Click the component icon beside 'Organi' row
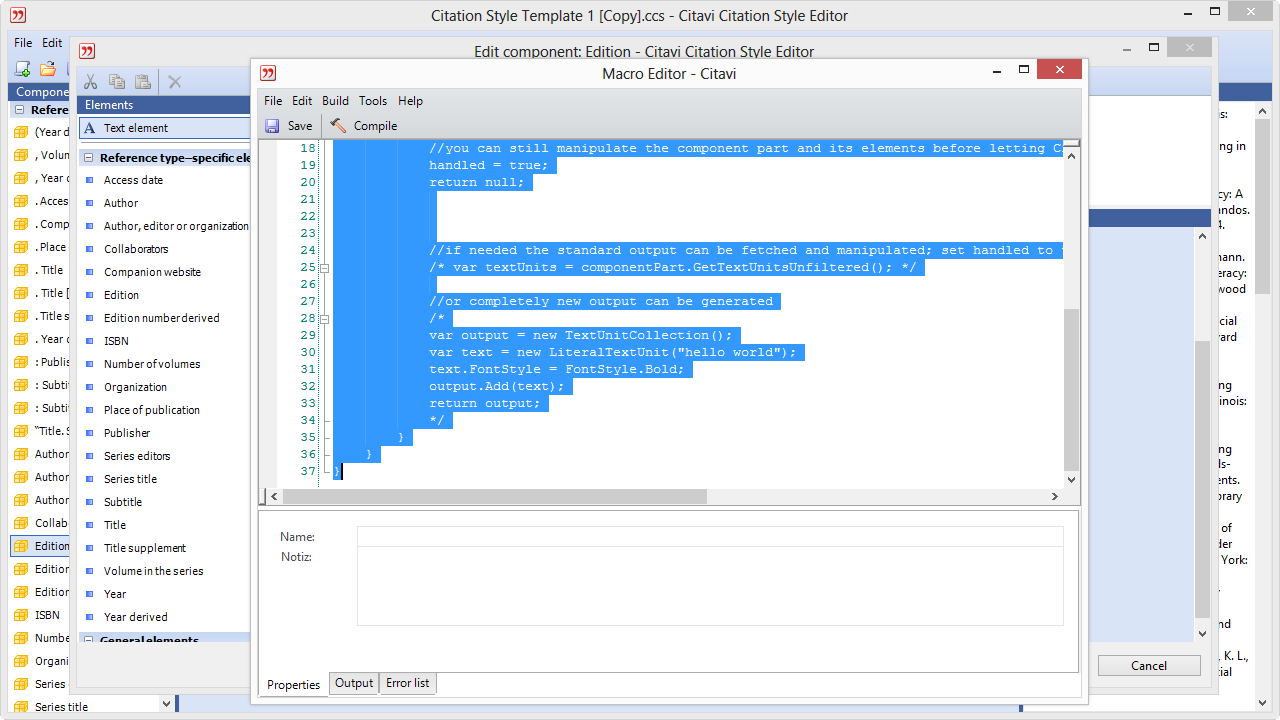Image resolution: width=1280 pixels, height=720 pixels. click(21, 661)
